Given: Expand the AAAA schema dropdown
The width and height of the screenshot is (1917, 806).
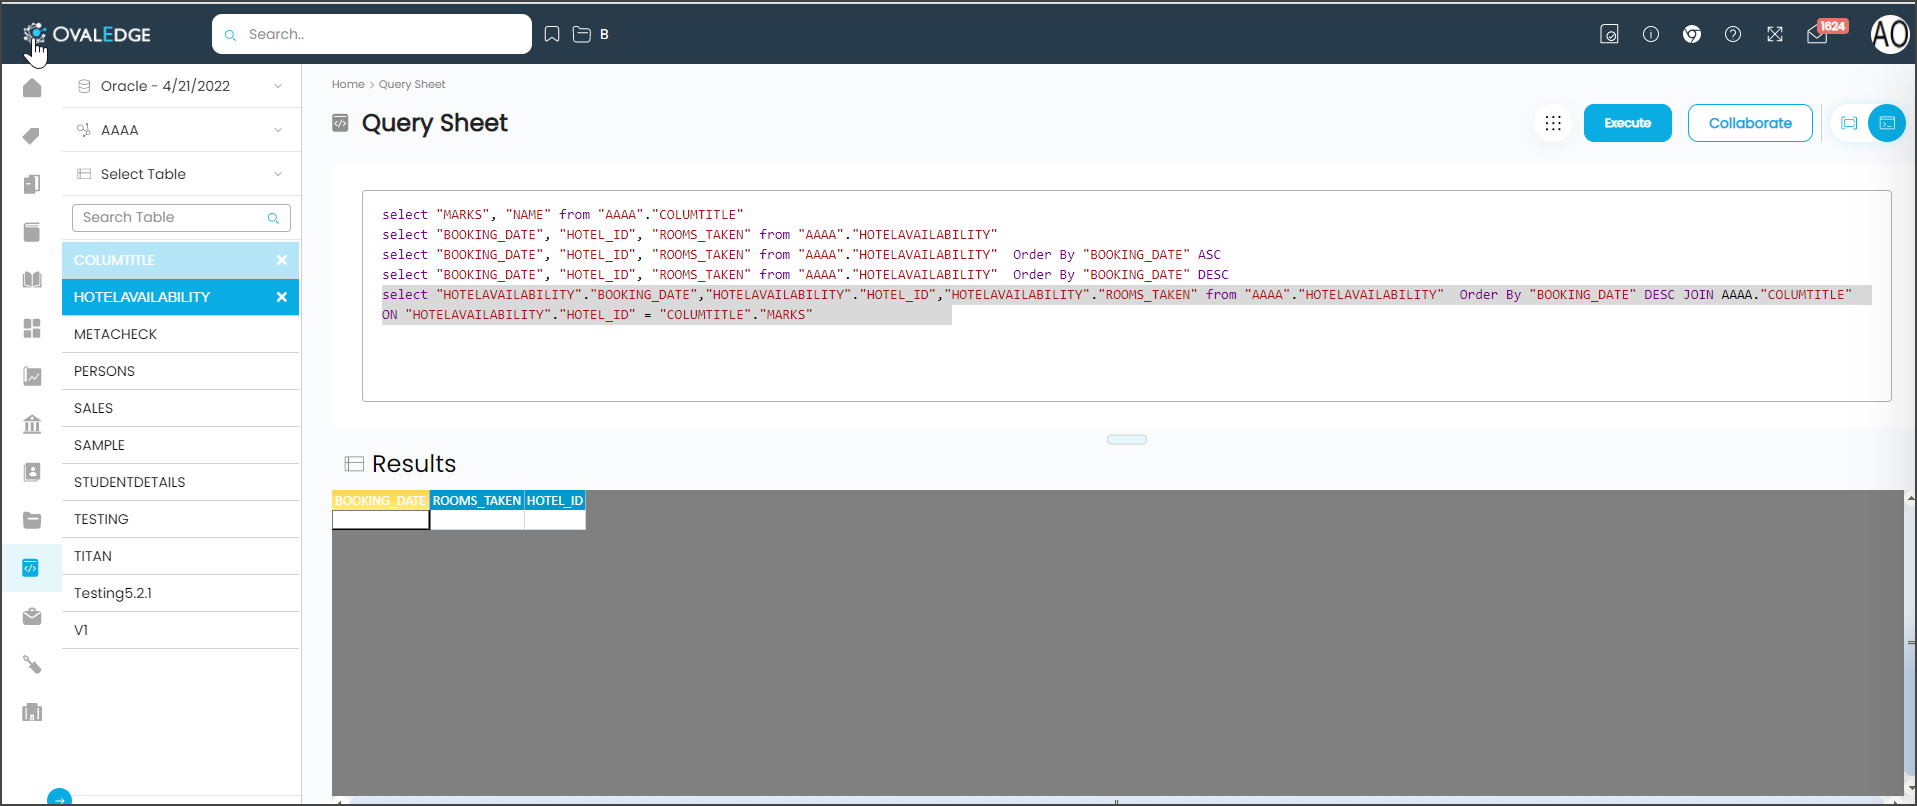Looking at the screenshot, I should [x=181, y=130].
